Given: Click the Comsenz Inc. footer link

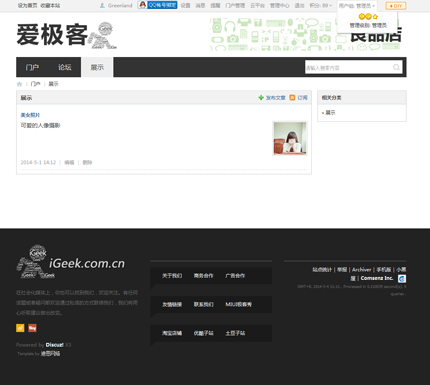Looking at the screenshot, I should click(377, 278).
